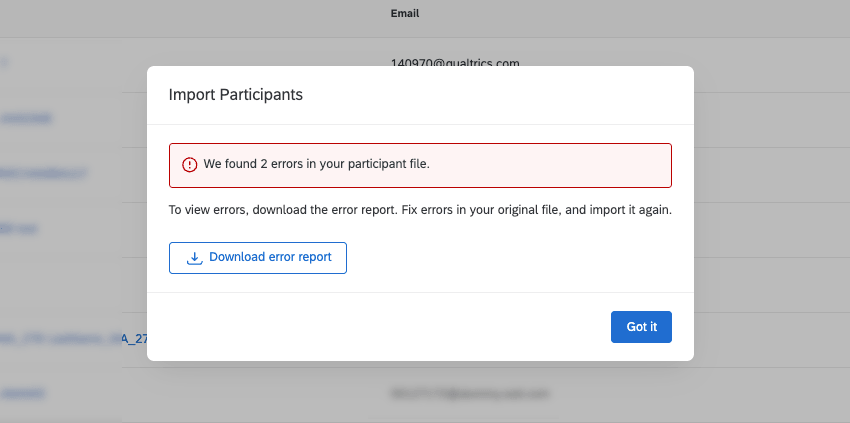Open the topmost participant link behind the dialog
The height and width of the screenshot is (423, 850).
5,63
